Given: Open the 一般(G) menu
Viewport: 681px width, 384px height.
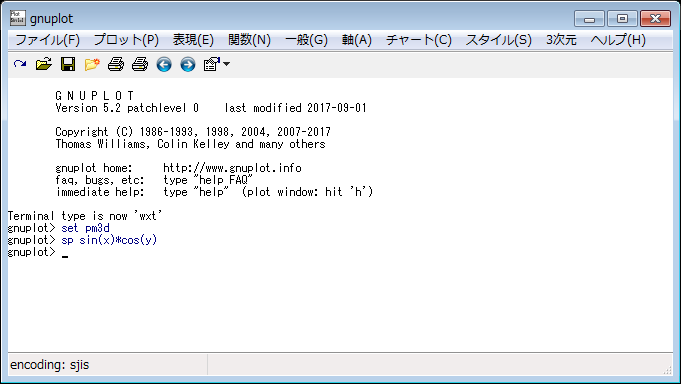Looking at the screenshot, I should coord(306,40).
